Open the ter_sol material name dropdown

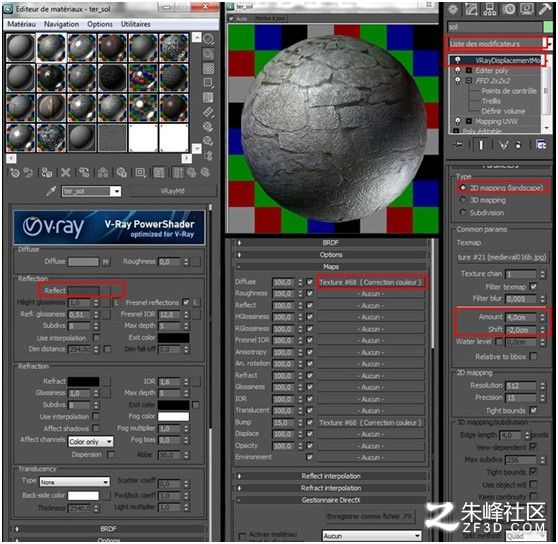[116, 191]
